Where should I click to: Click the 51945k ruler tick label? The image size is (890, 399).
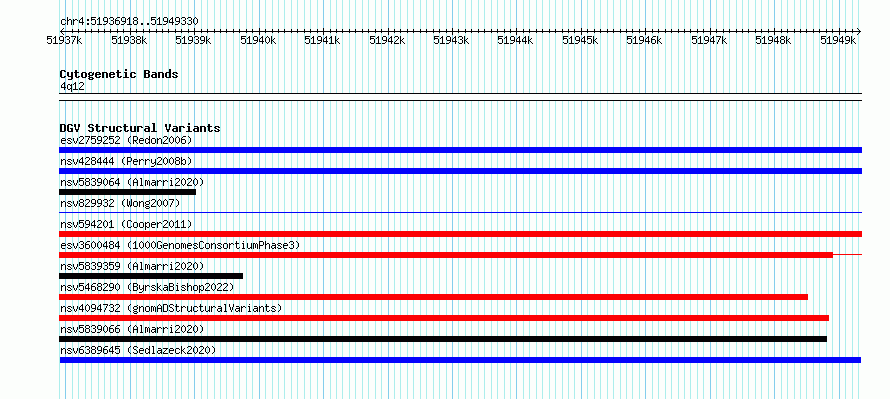click(580, 40)
